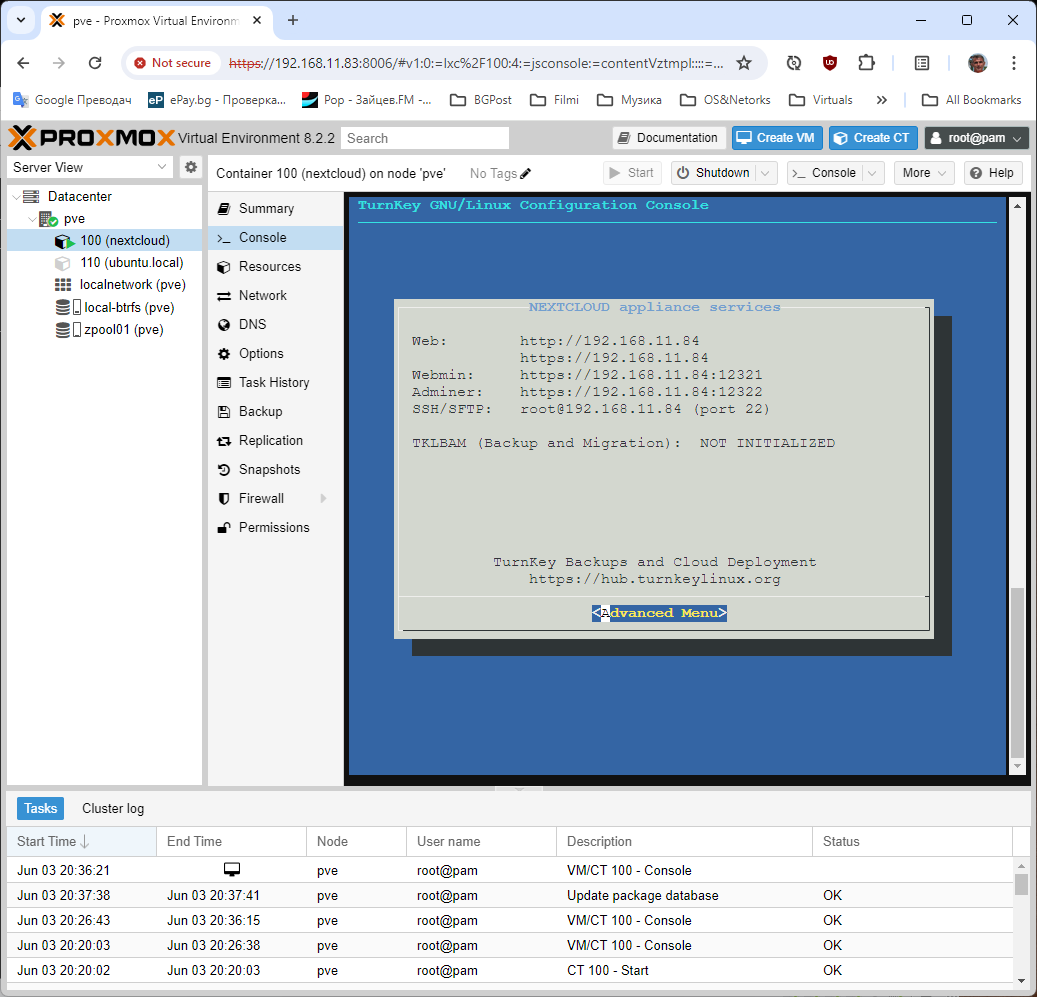Open the Console section in the side menu
This screenshot has width=1037, height=997.
(276, 237)
